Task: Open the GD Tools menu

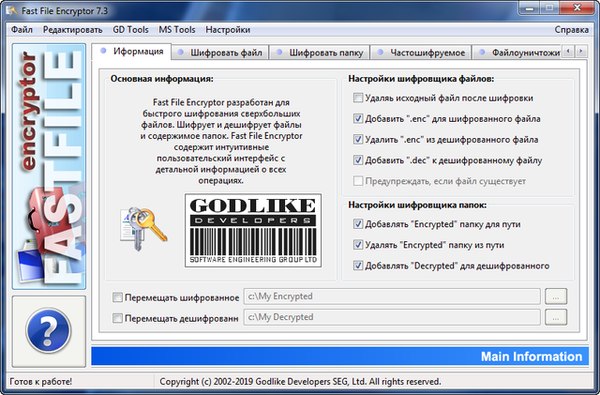Action: (130, 29)
